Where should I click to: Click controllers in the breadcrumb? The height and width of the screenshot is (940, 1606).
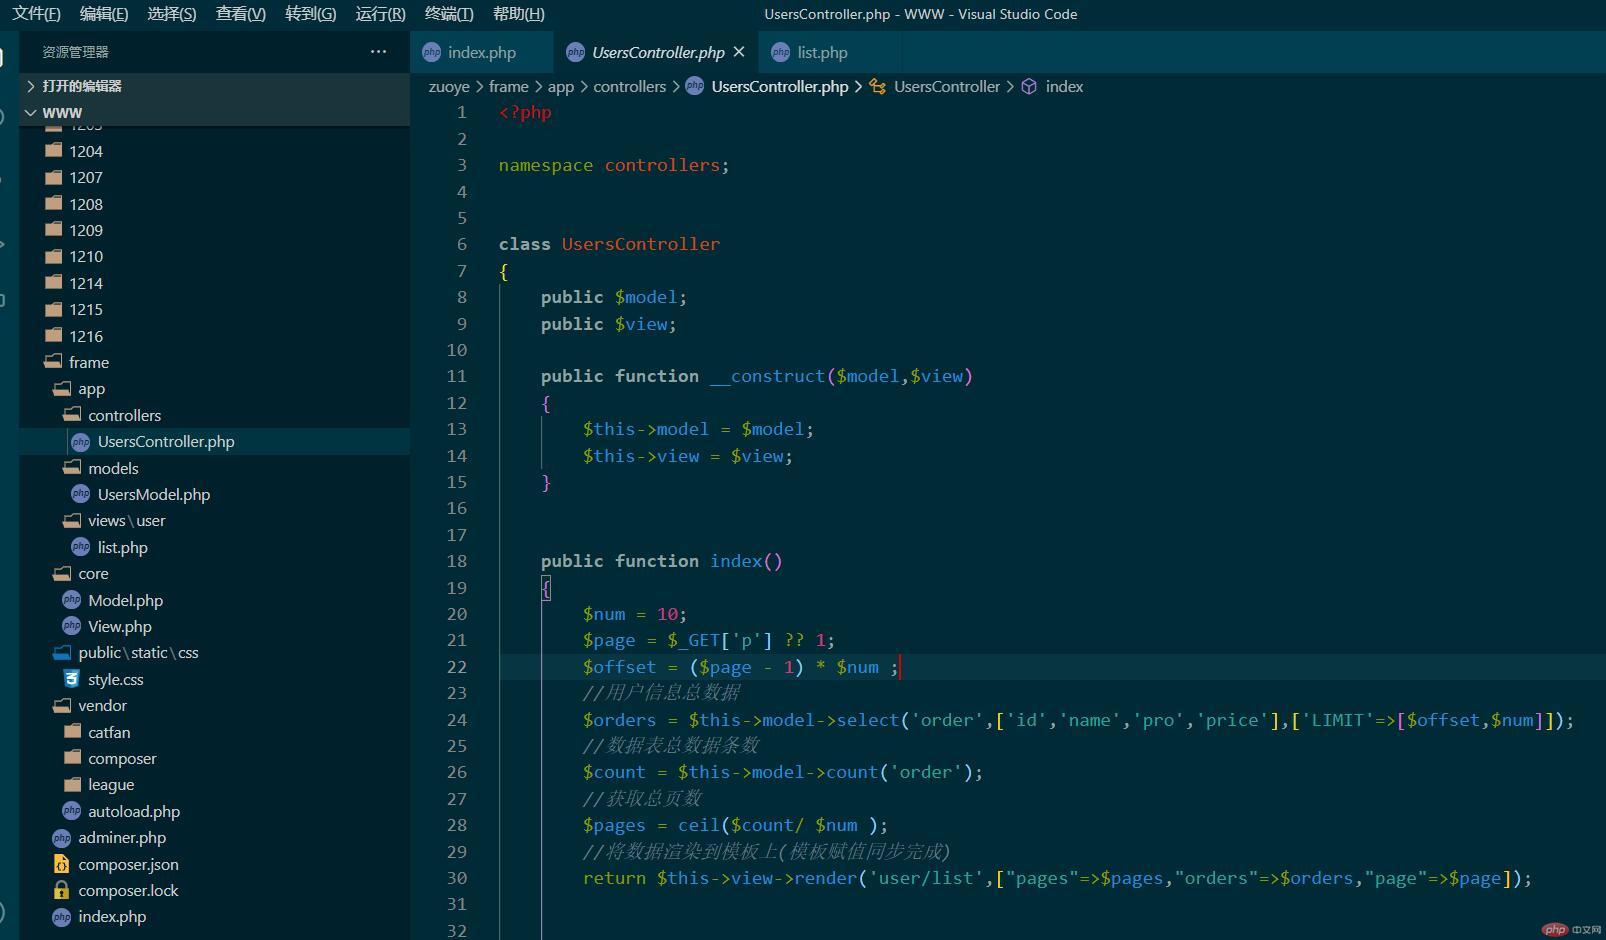pyautogui.click(x=629, y=87)
